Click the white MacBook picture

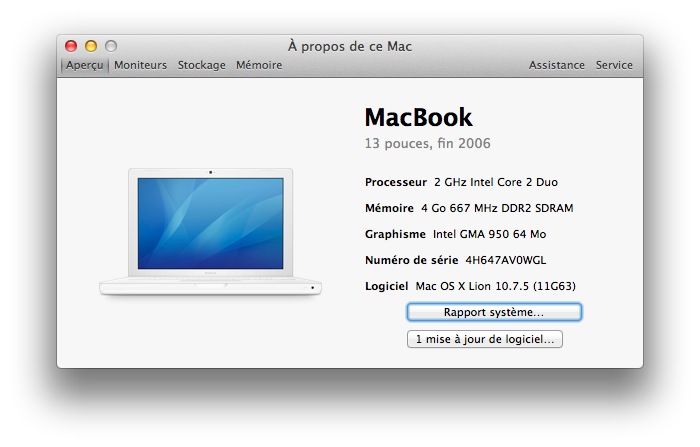pyautogui.click(x=210, y=232)
